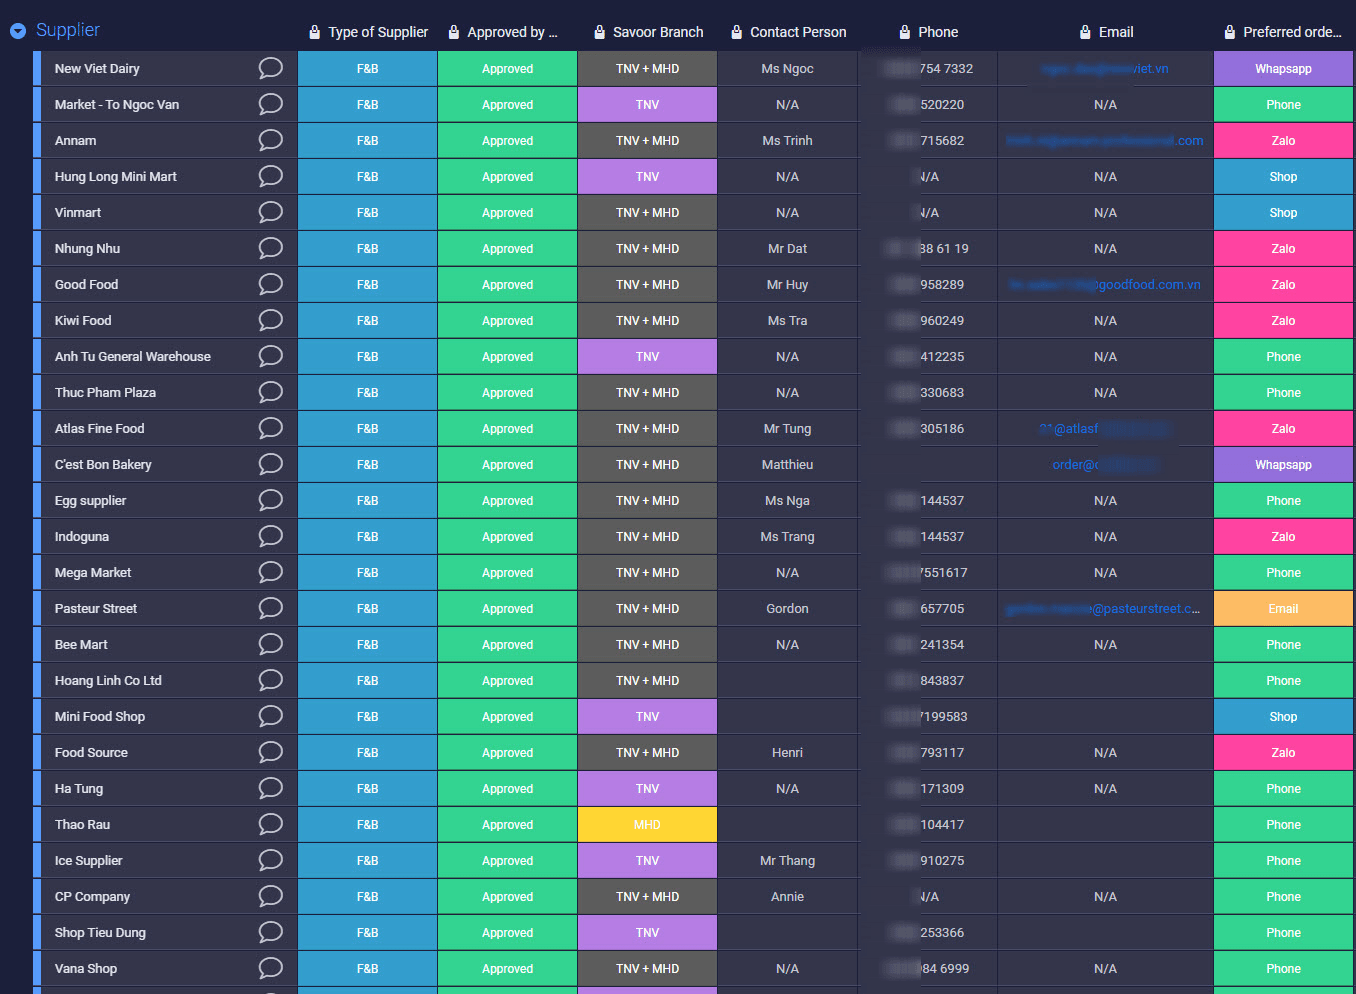Screen dimensions: 1356x994
Task: Select contact person Gordon cell
Action: [787, 609]
